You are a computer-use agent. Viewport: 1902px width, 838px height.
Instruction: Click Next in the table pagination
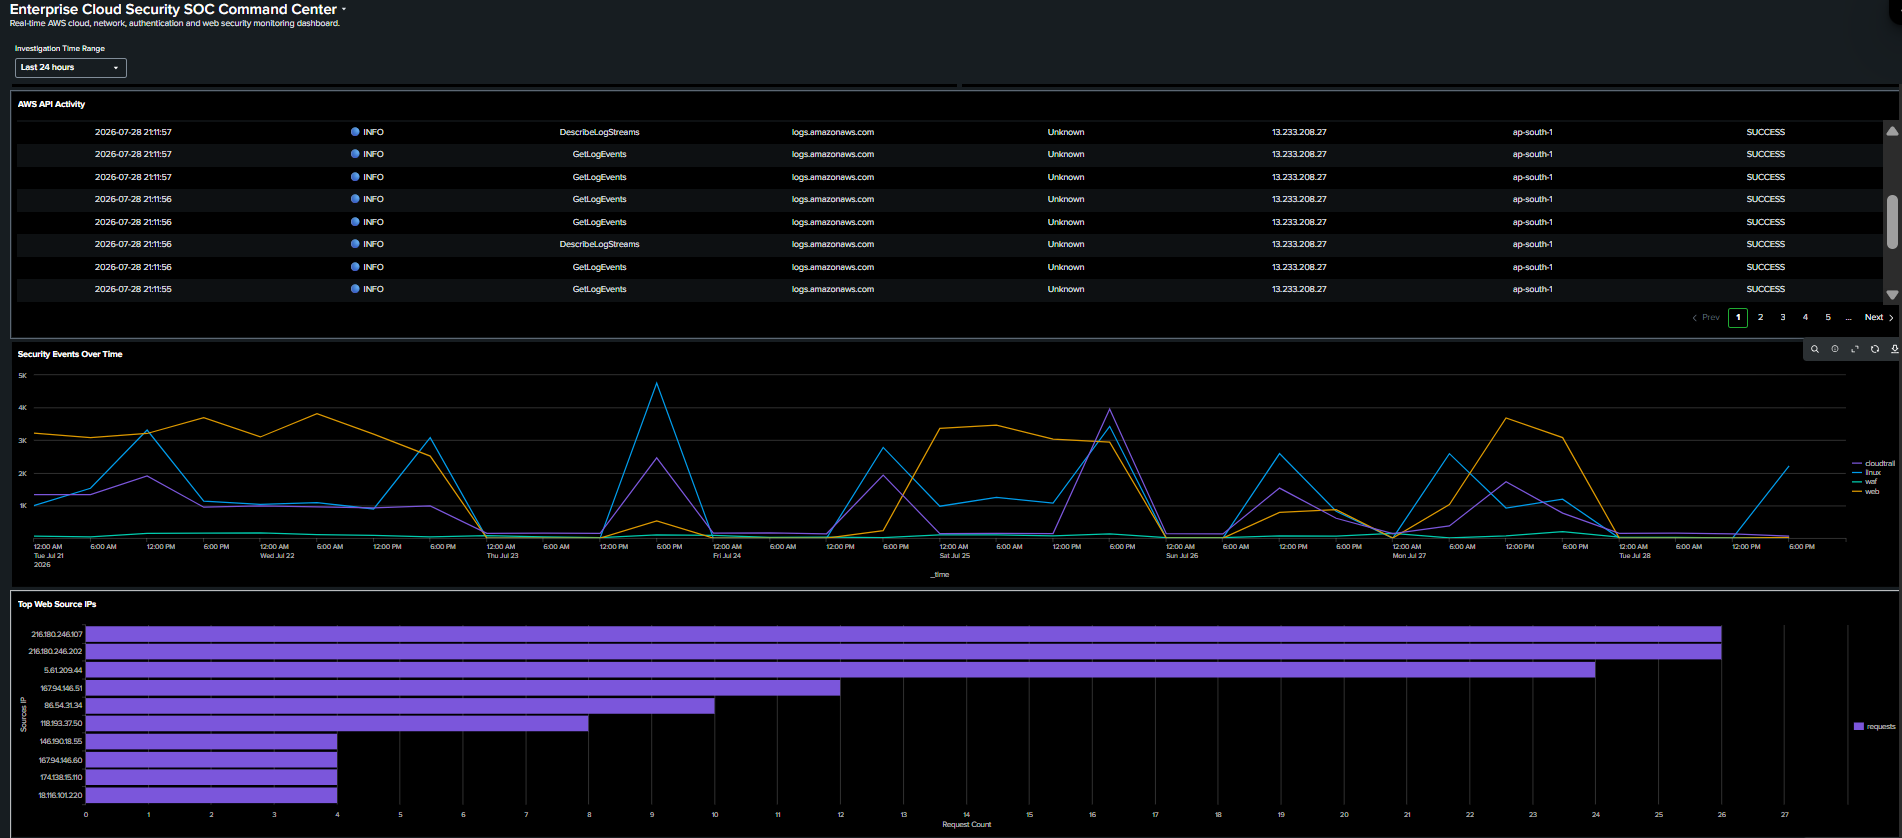[x=1879, y=317]
